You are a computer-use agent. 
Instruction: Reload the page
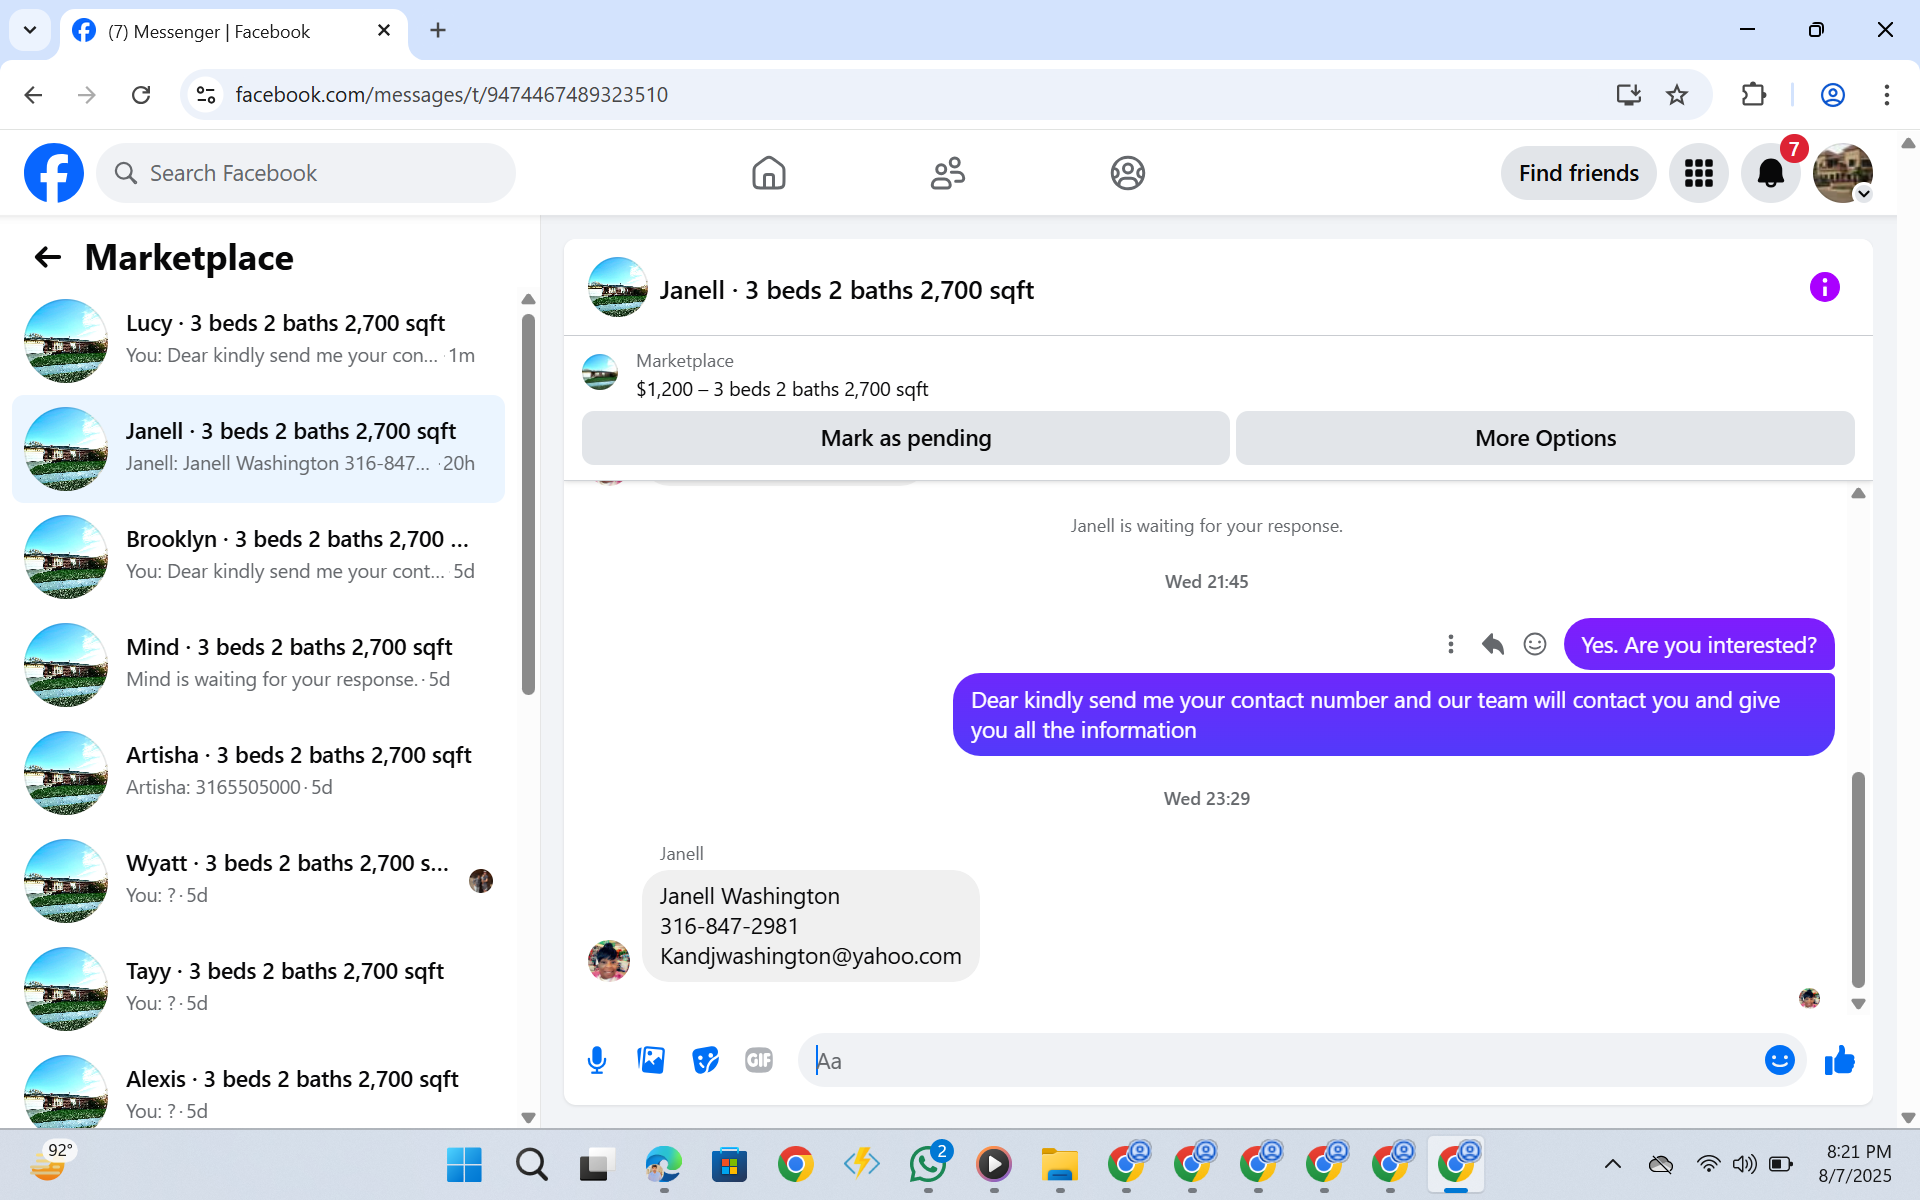tap(141, 95)
